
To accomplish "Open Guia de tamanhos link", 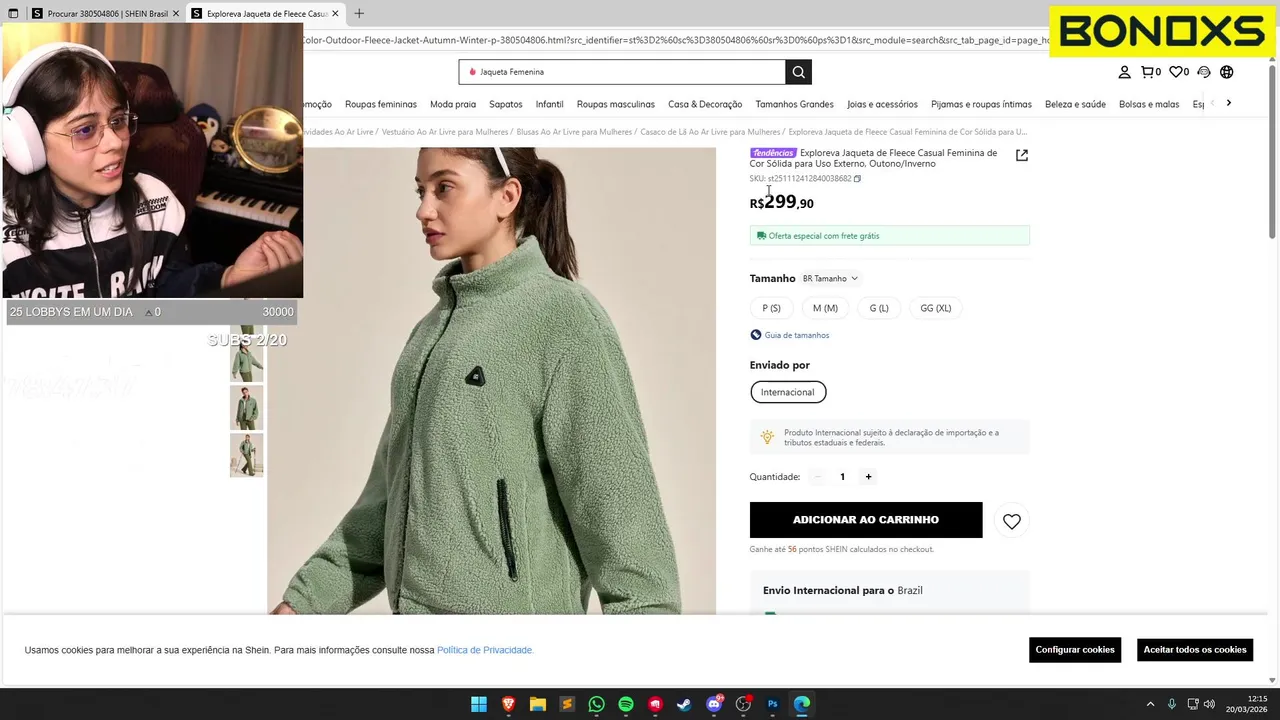I will pos(796,335).
